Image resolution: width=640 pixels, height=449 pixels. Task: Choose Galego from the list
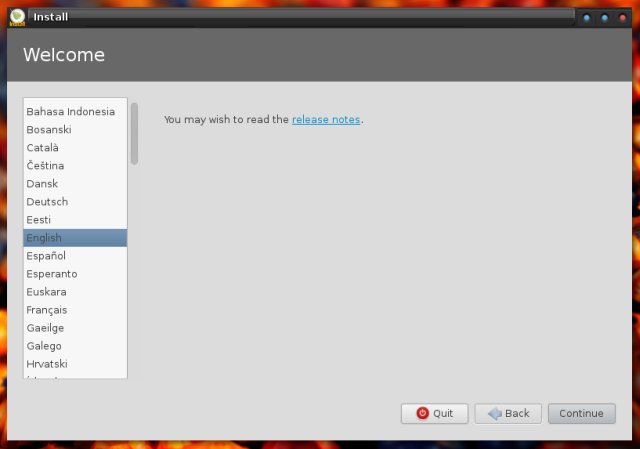[x=75, y=346]
